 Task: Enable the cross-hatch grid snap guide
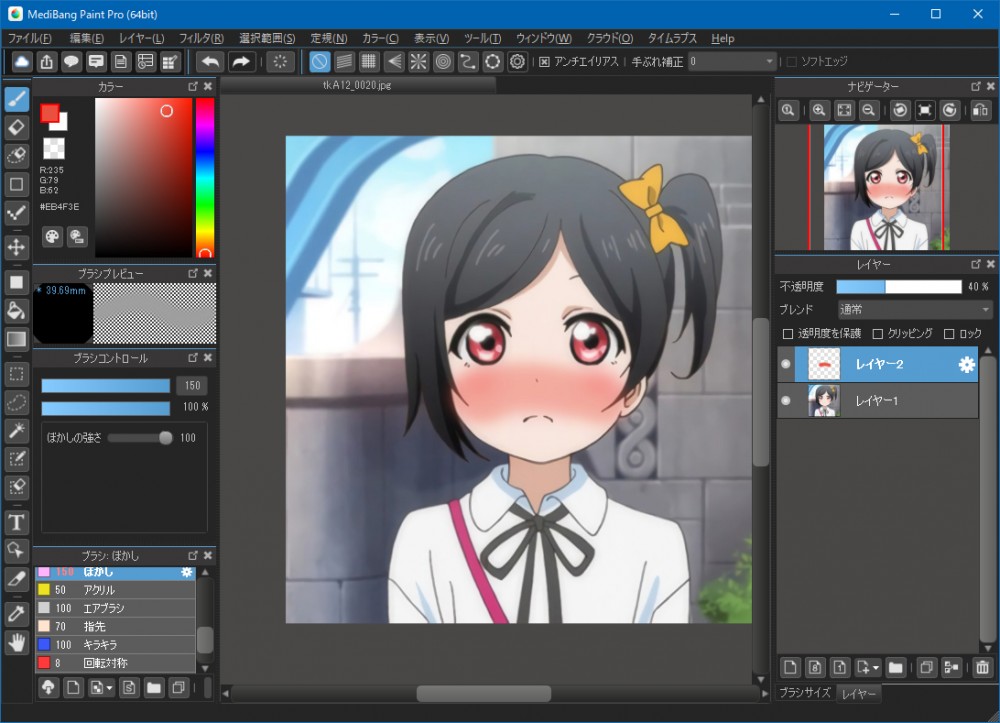click(x=369, y=62)
